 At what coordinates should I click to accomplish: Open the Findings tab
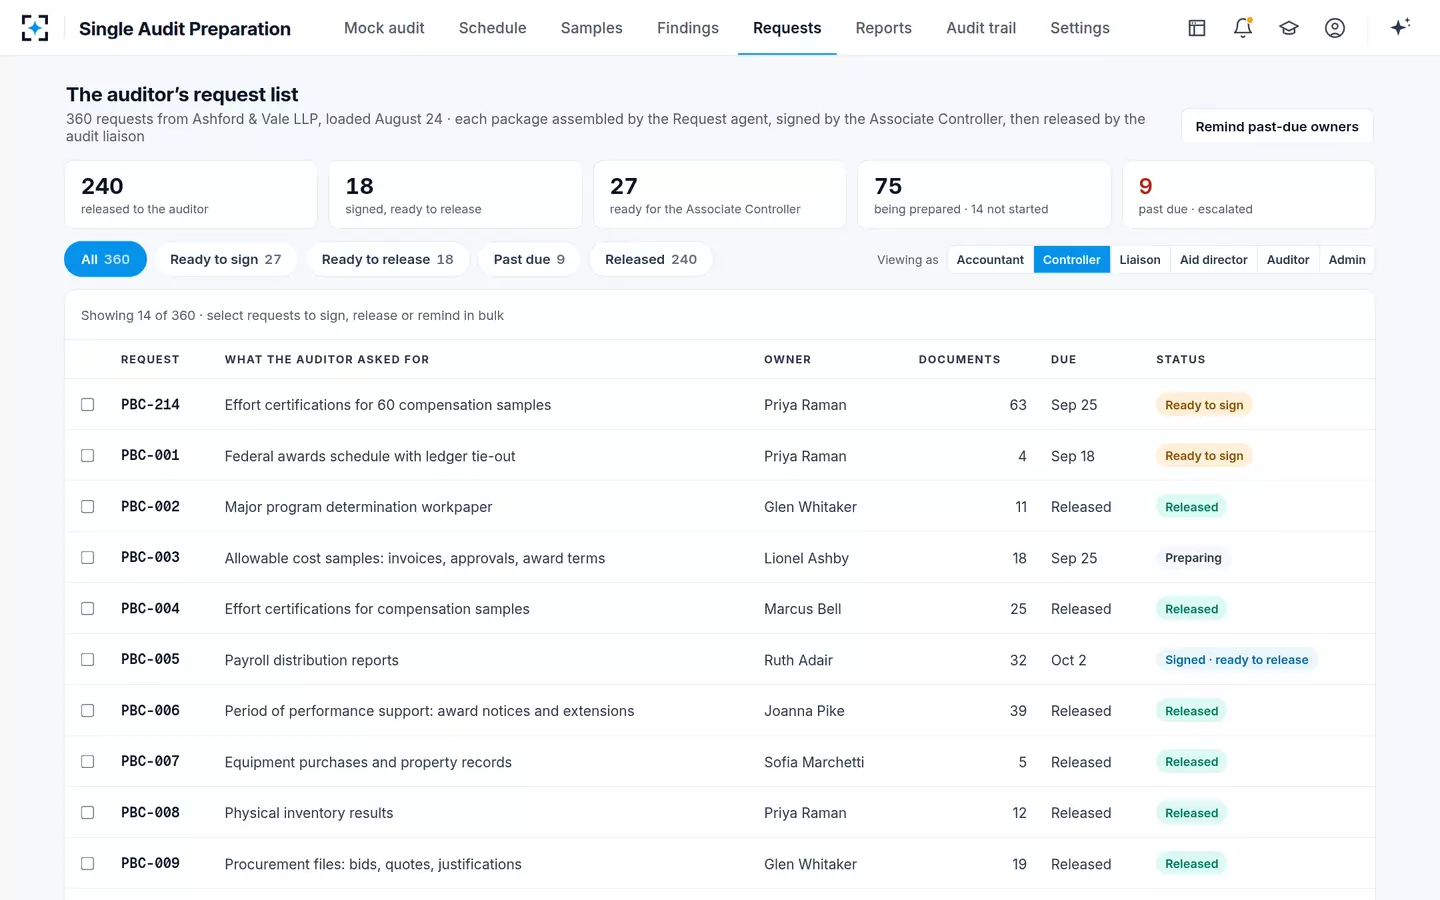688,28
